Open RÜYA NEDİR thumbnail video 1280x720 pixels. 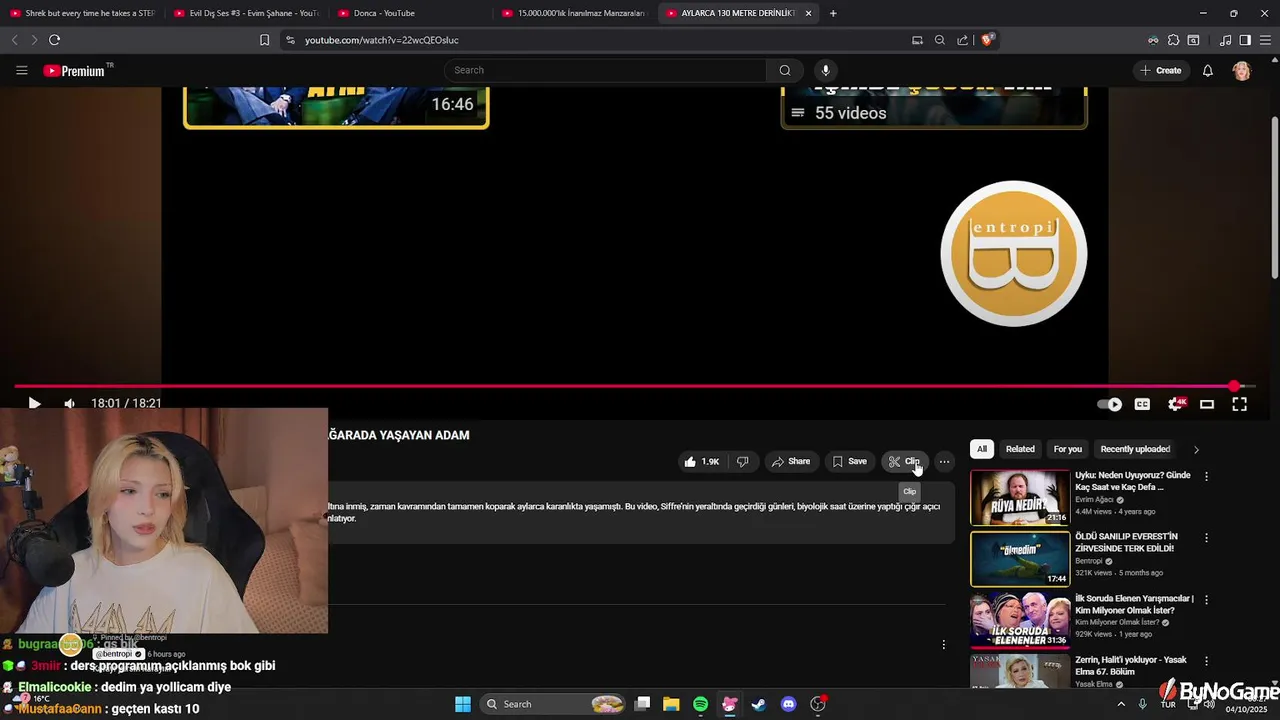pyautogui.click(x=1020, y=497)
